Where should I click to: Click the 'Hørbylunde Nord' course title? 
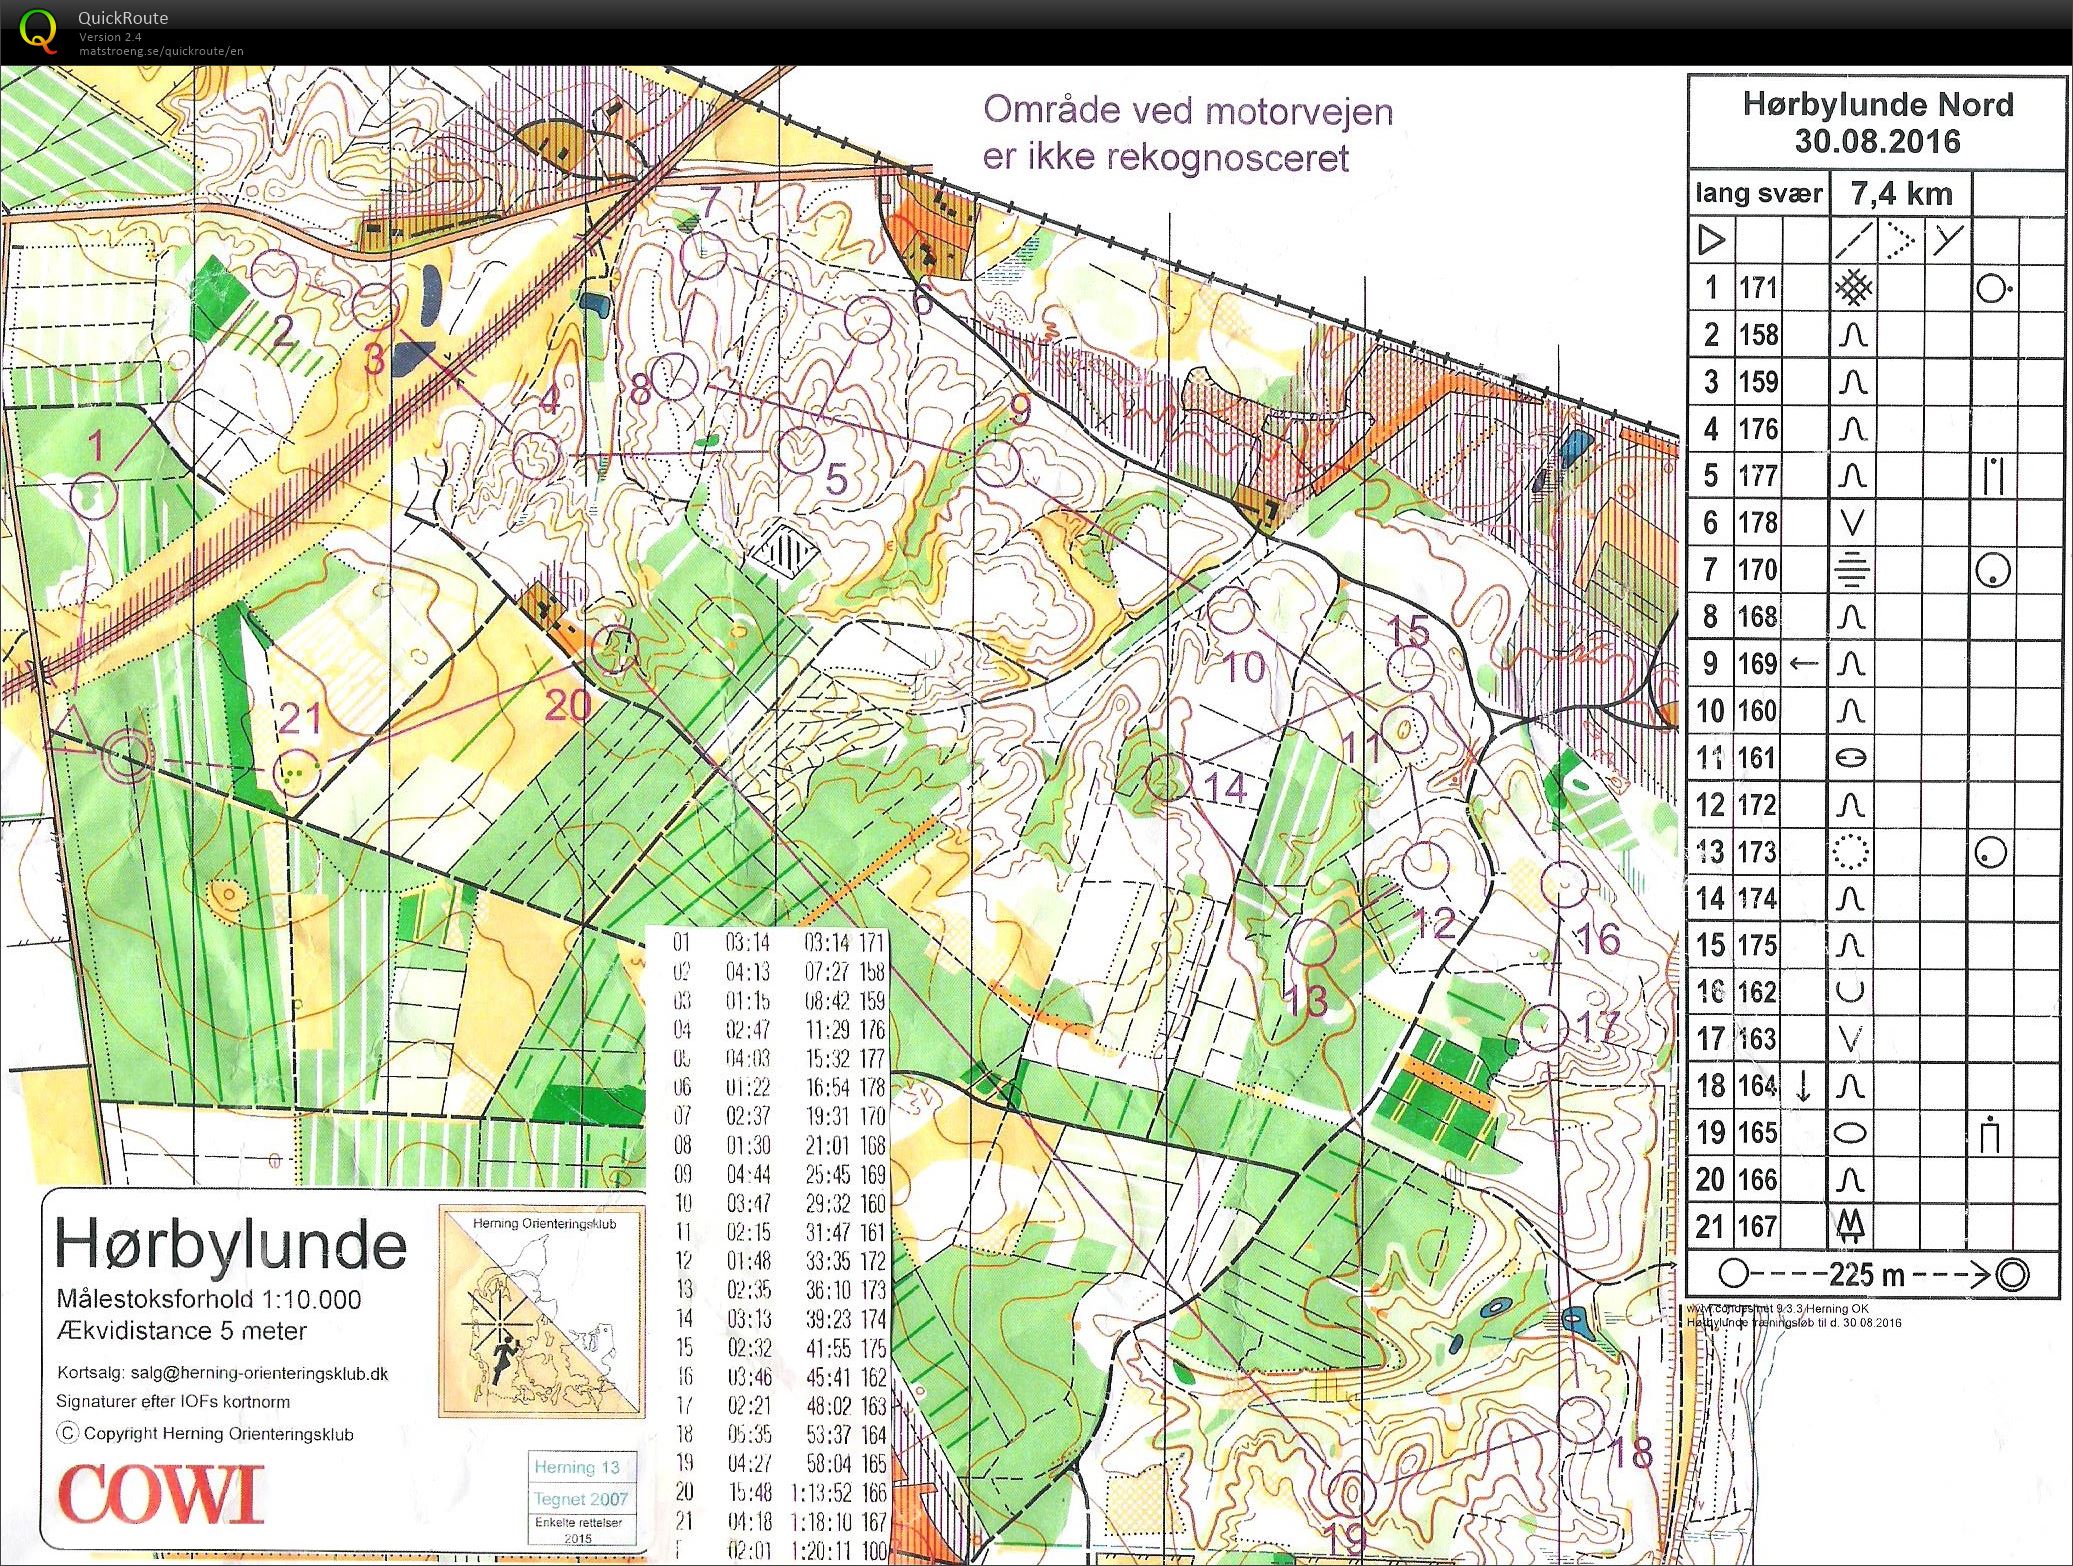pos(1878,104)
